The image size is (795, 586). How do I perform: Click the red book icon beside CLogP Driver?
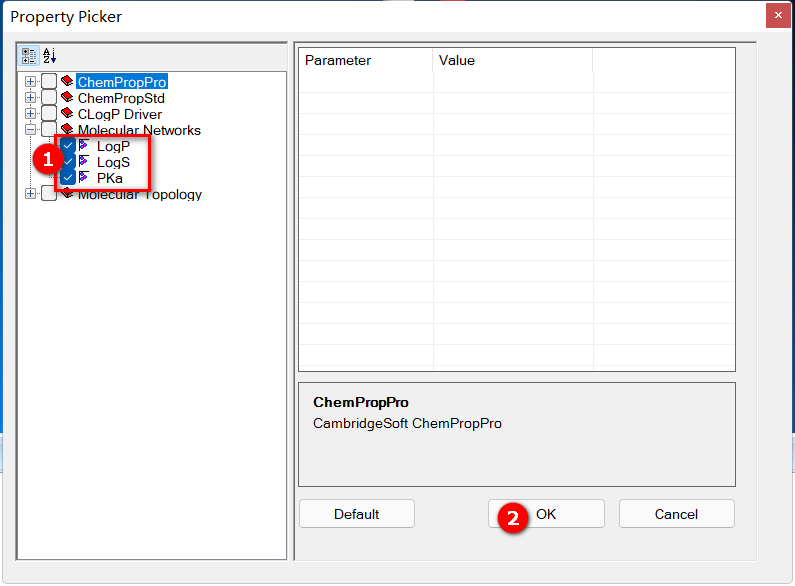(x=67, y=114)
